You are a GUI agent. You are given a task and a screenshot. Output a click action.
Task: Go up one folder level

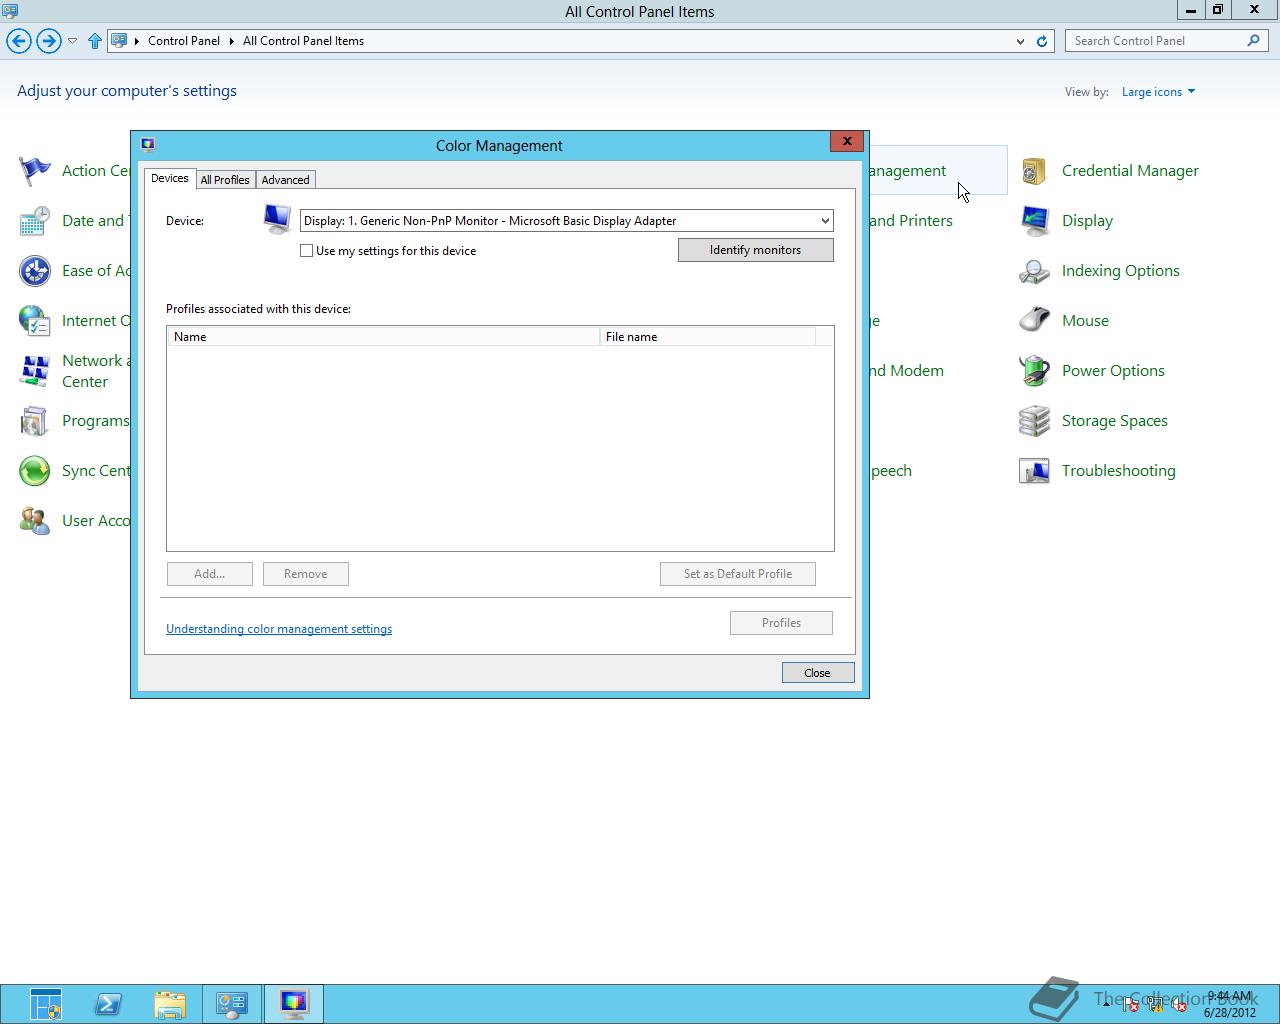pos(95,41)
